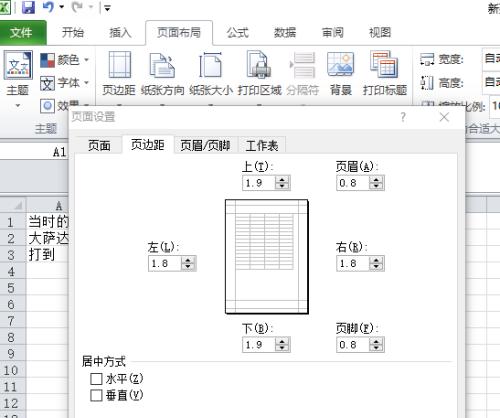Click the 宽度 width icon
500x418 pixels.
[427, 59]
